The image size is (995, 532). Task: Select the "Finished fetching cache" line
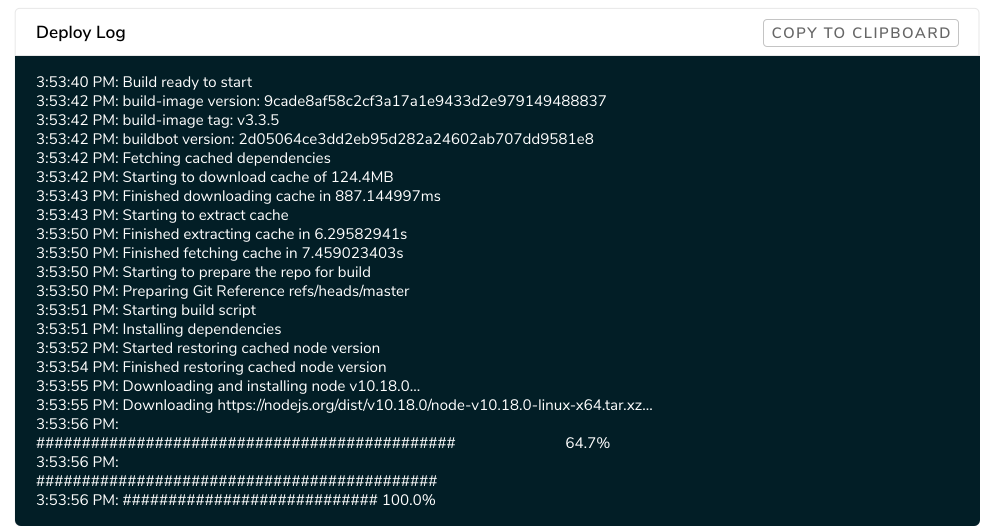[219, 253]
